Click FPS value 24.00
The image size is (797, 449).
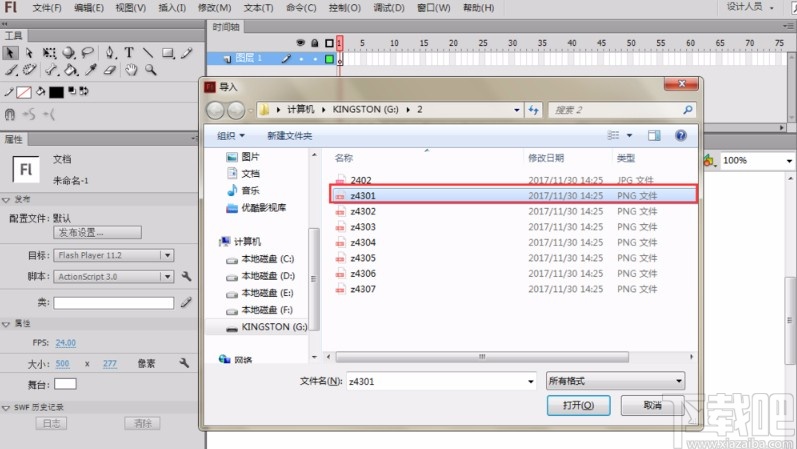tap(66, 343)
